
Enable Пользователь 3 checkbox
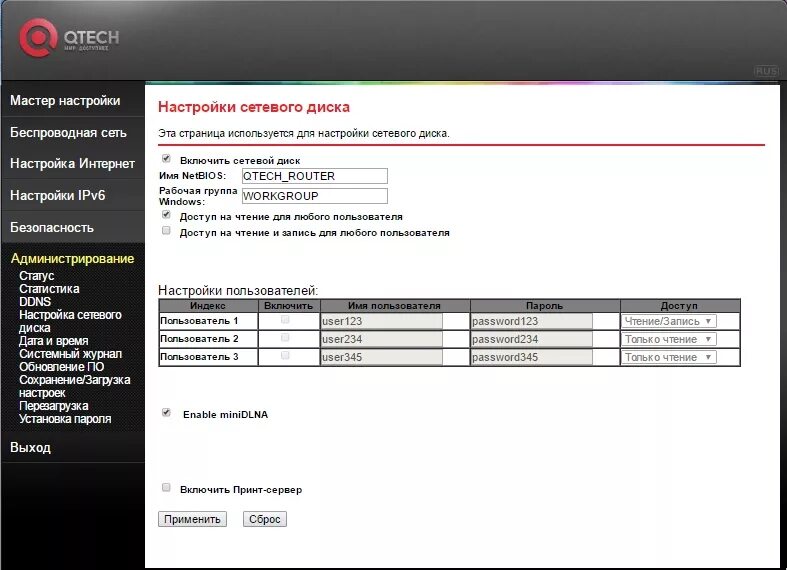click(285, 356)
